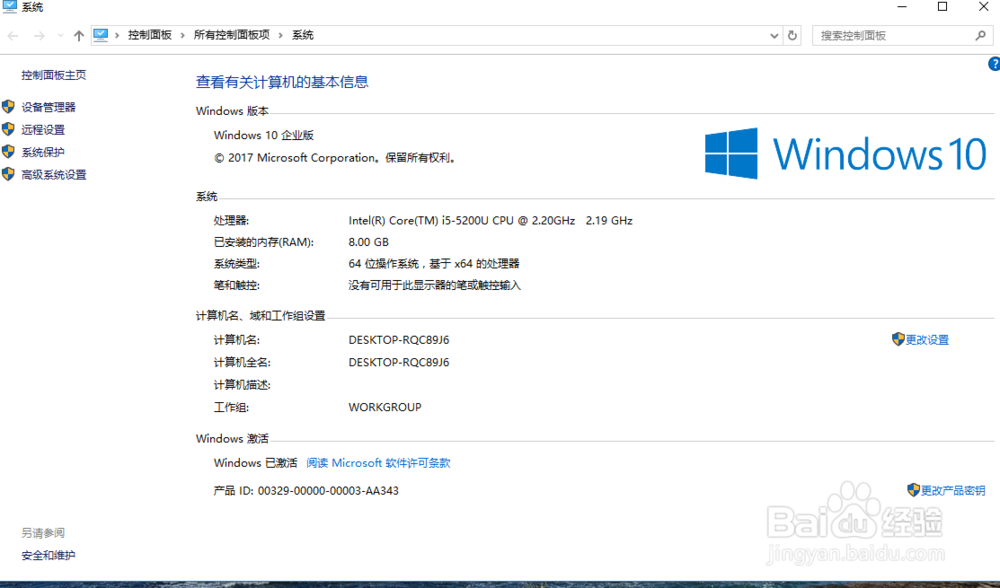Click product ID 00329-00000-00003-AA343

pyautogui.click(x=328, y=490)
